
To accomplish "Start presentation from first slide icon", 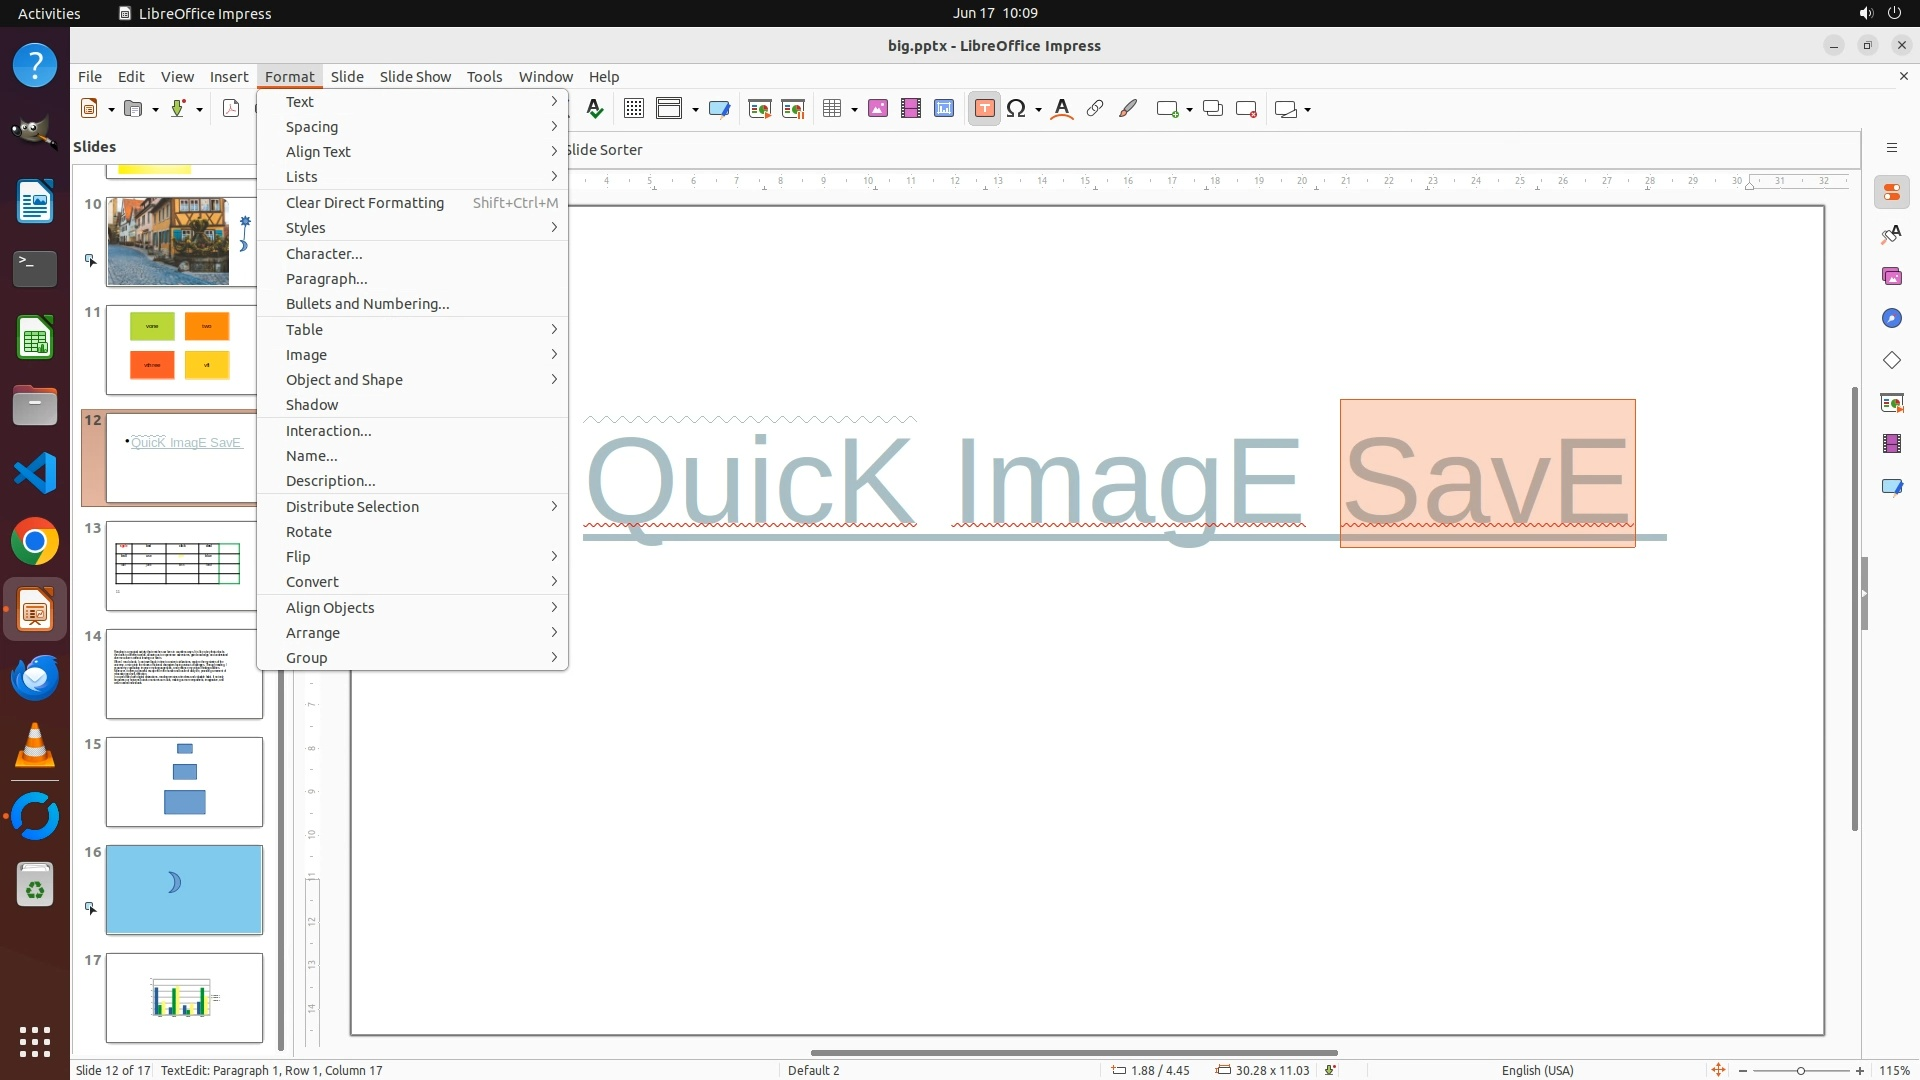I will coord(759,109).
